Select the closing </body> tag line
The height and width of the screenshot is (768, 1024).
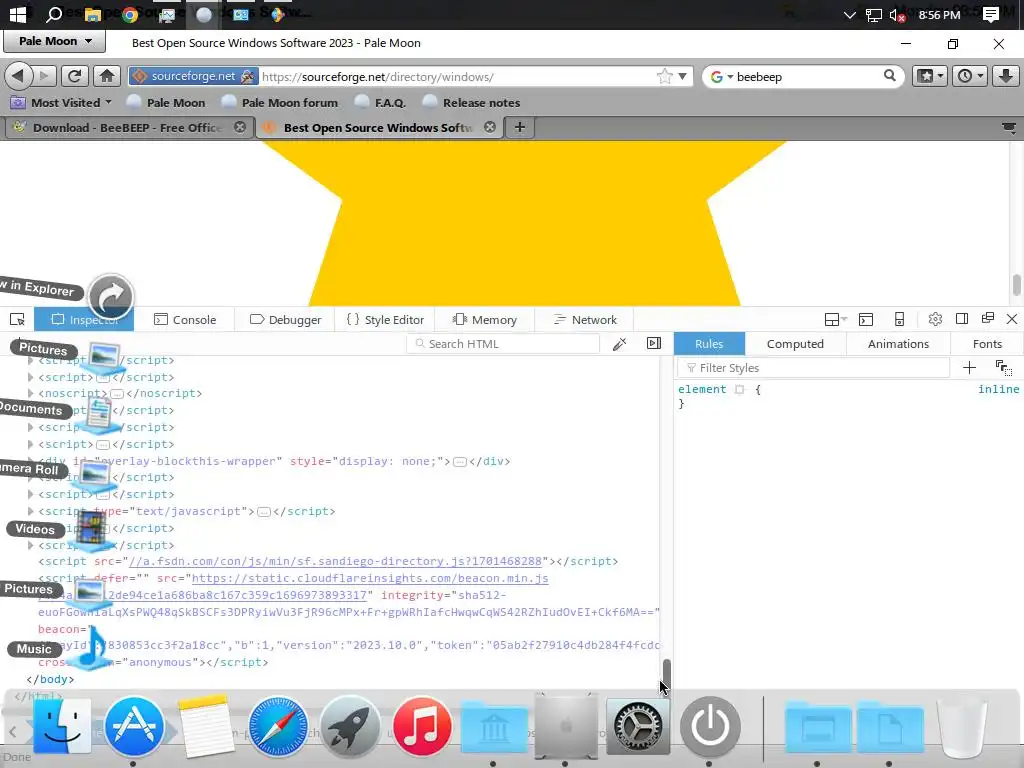(x=50, y=679)
